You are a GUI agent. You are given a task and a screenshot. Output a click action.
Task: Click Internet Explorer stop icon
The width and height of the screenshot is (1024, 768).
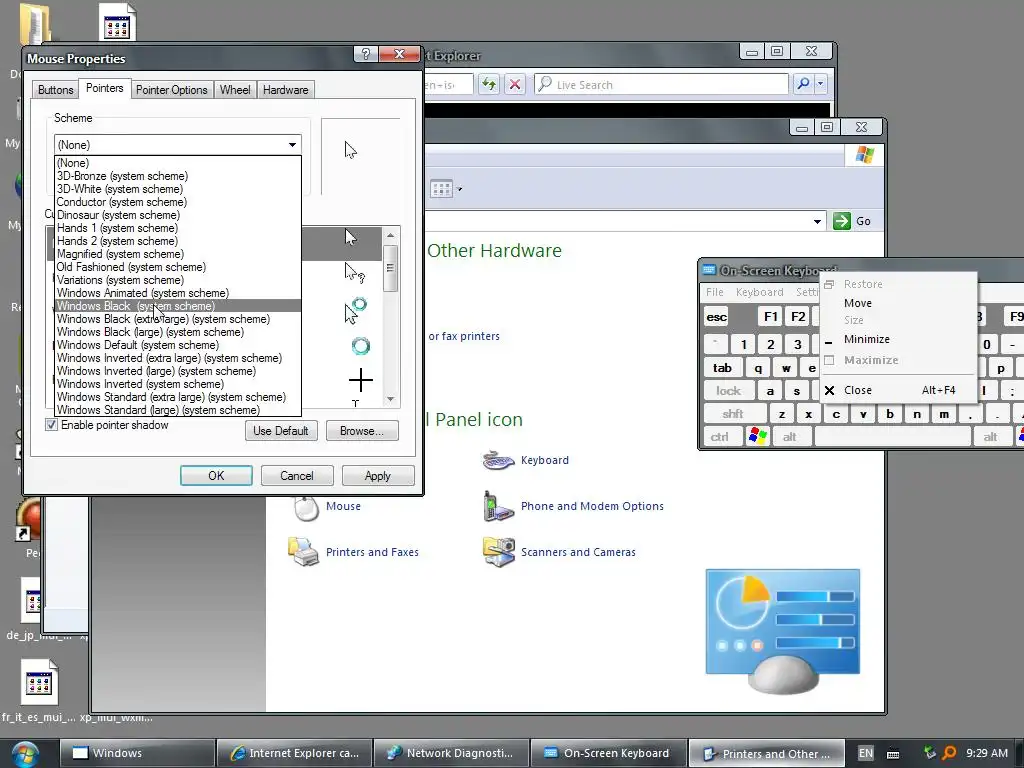515,84
